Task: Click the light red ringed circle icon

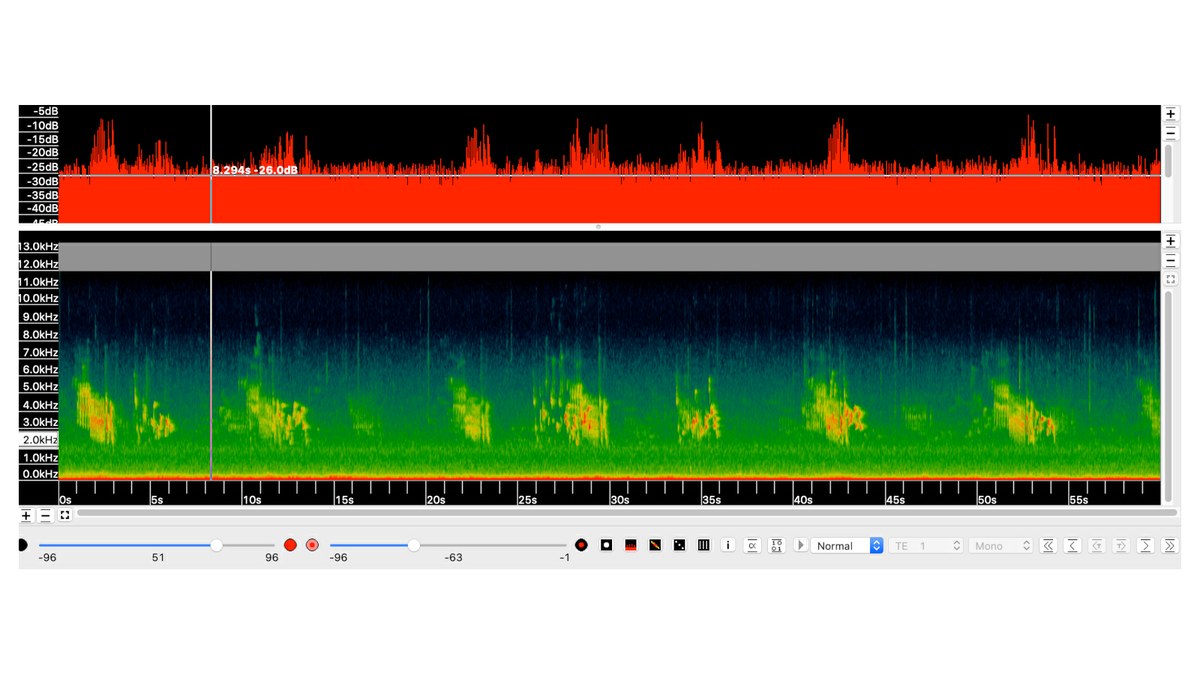Action: (312, 545)
